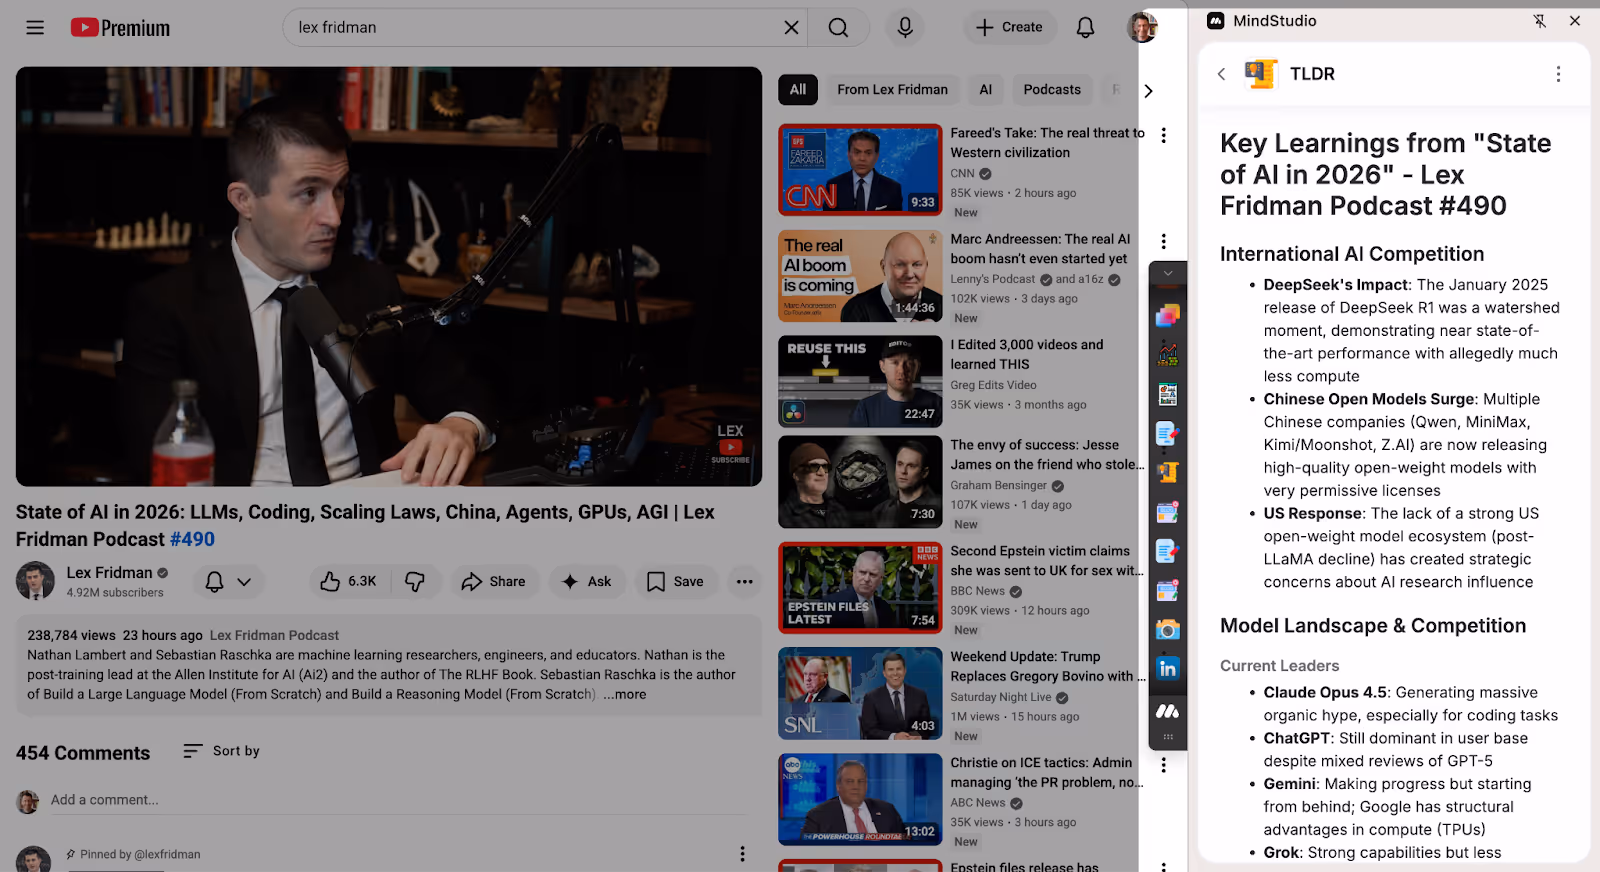The height and width of the screenshot is (872, 1600).
Task: Open the account avatar menu
Action: point(1141,28)
